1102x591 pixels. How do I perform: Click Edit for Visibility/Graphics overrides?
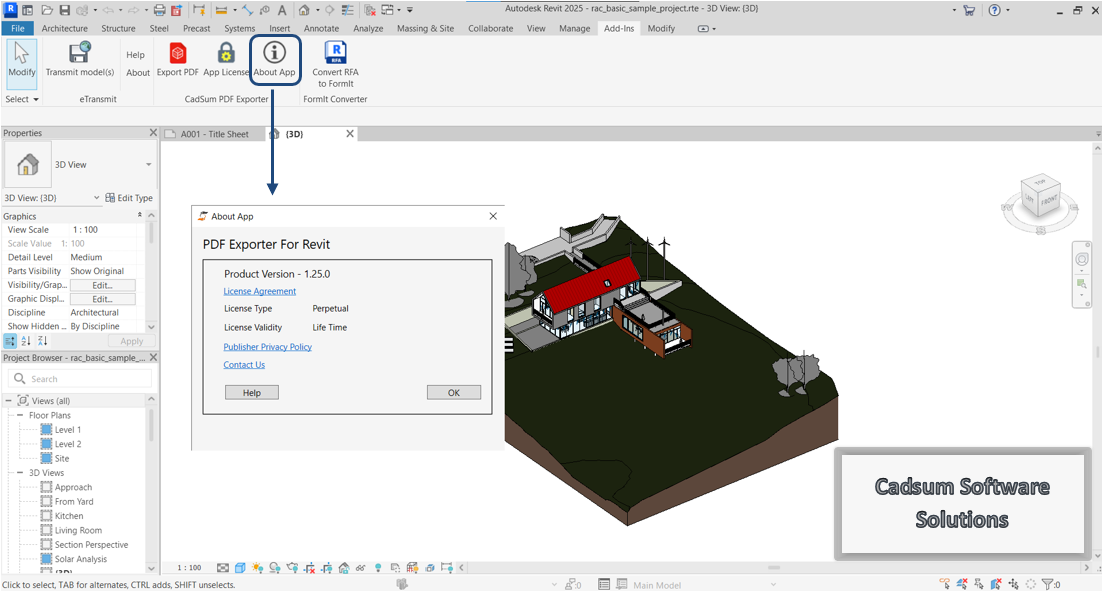[x=102, y=285]
